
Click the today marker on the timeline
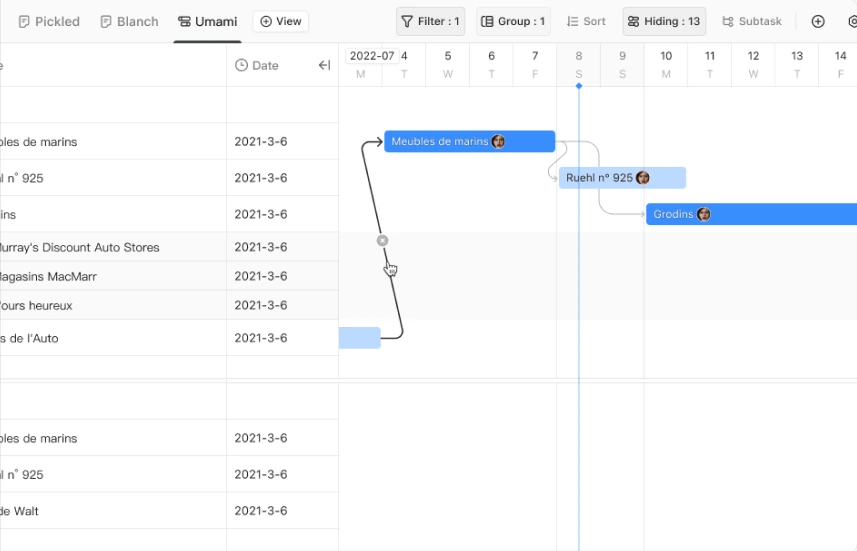[579, 86]
